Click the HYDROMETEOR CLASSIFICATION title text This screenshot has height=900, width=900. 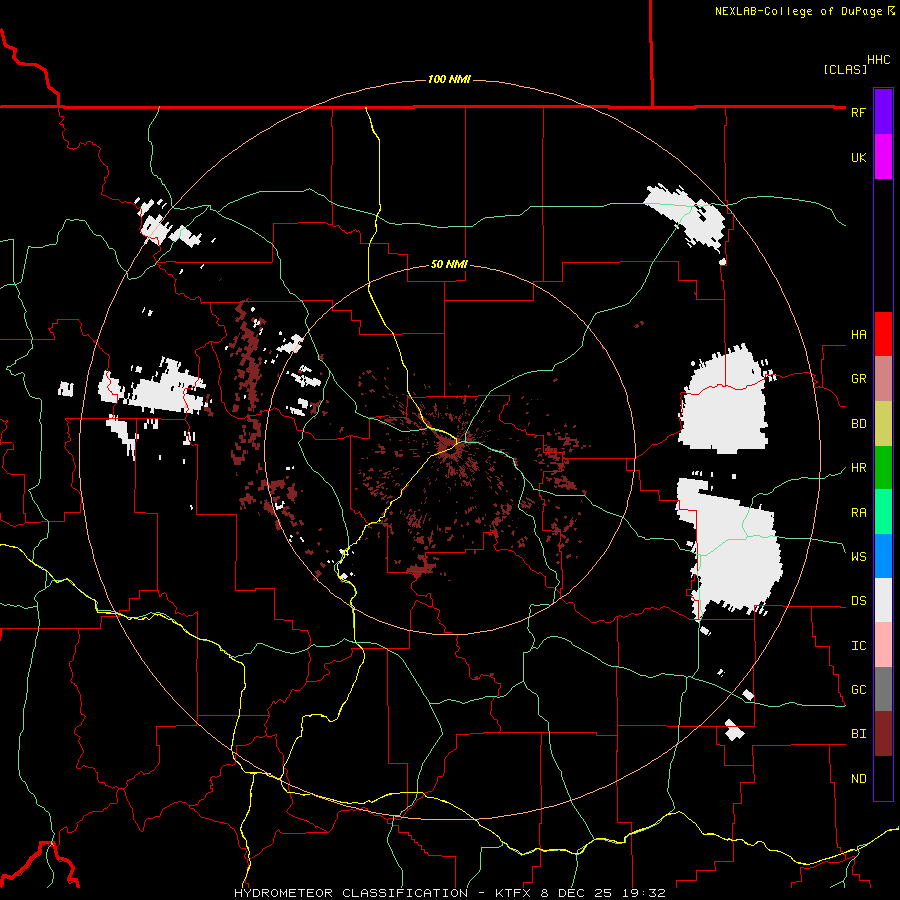point(351,893)
